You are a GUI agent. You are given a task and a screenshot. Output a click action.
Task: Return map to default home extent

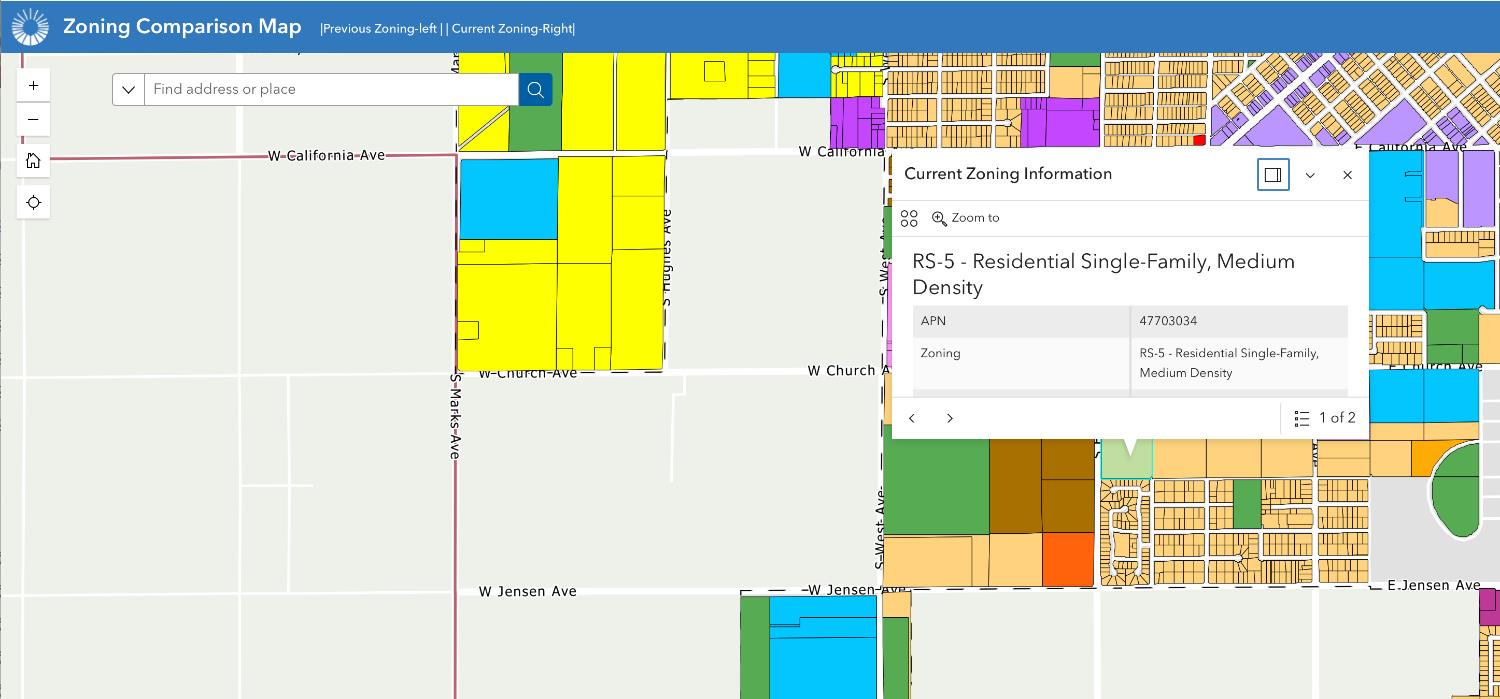[33, 161]
